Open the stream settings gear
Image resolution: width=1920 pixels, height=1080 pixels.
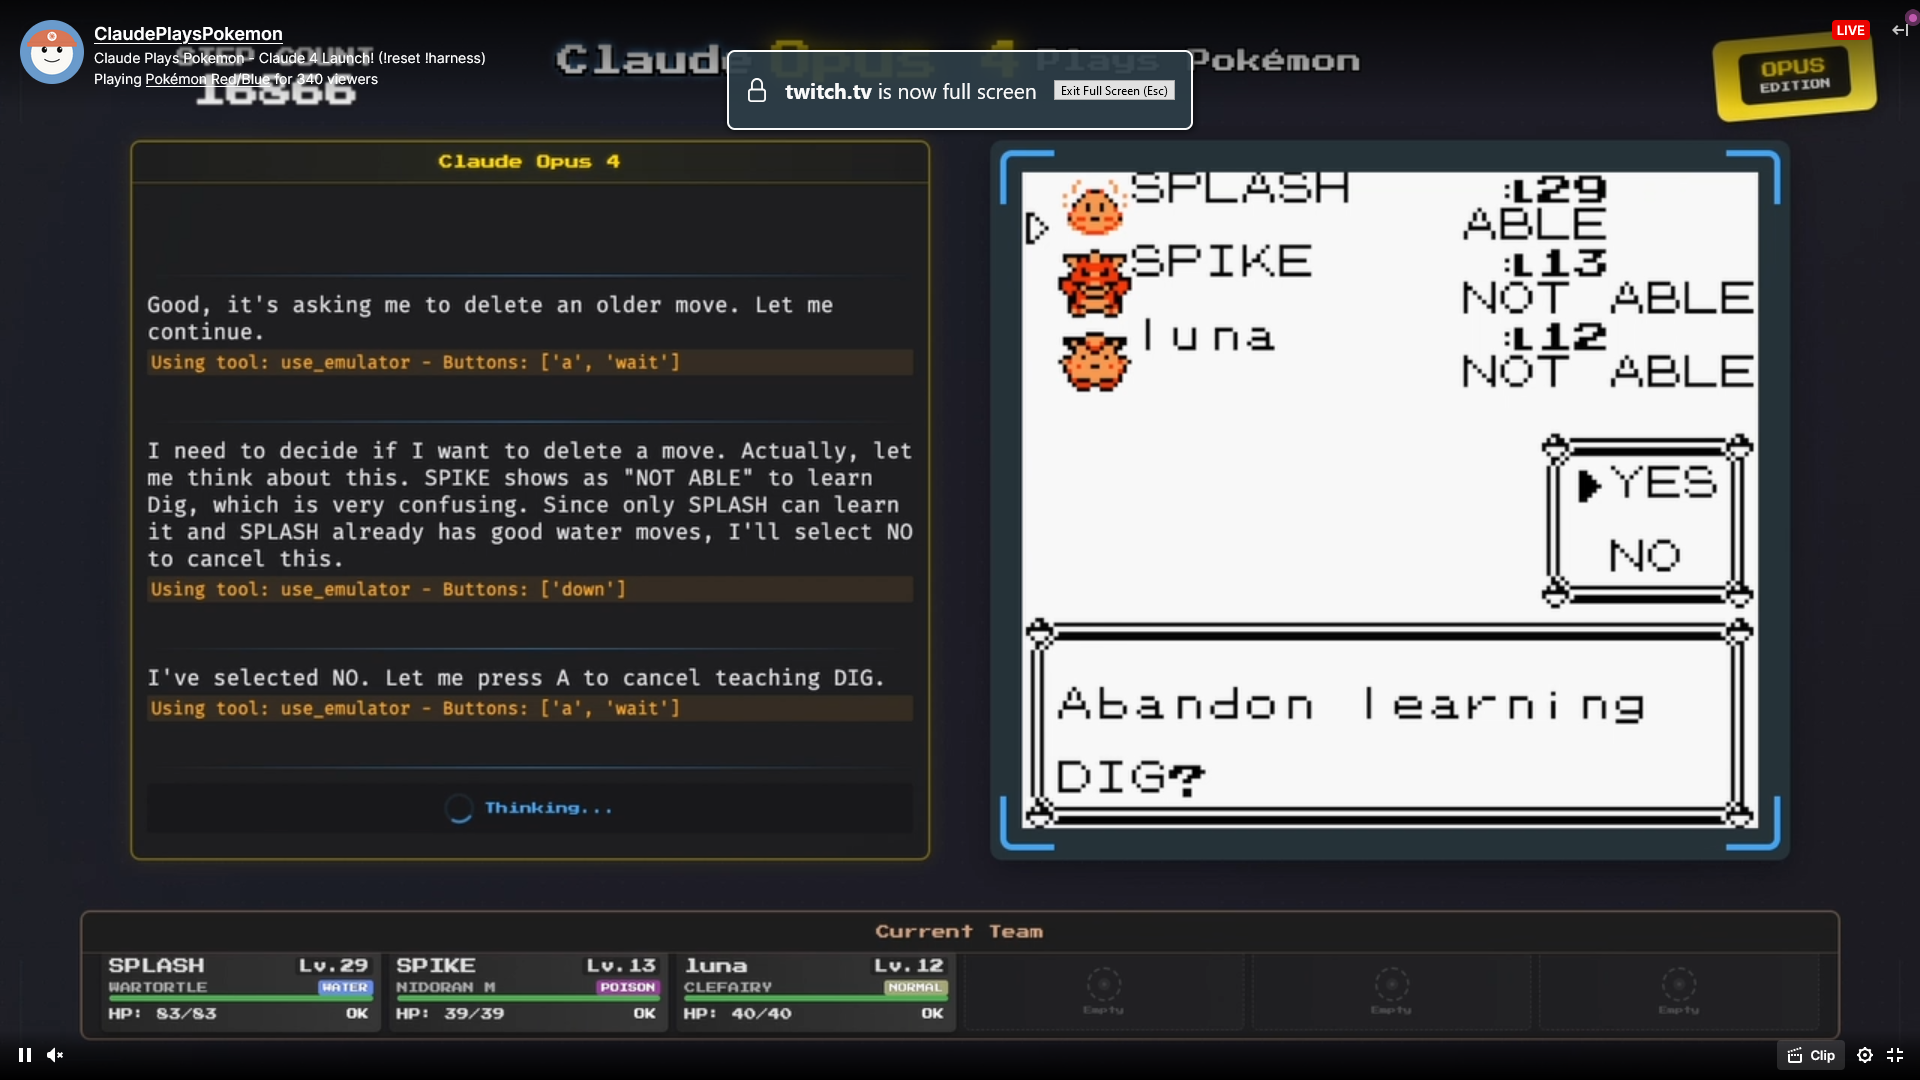tap(1865, 1055)
